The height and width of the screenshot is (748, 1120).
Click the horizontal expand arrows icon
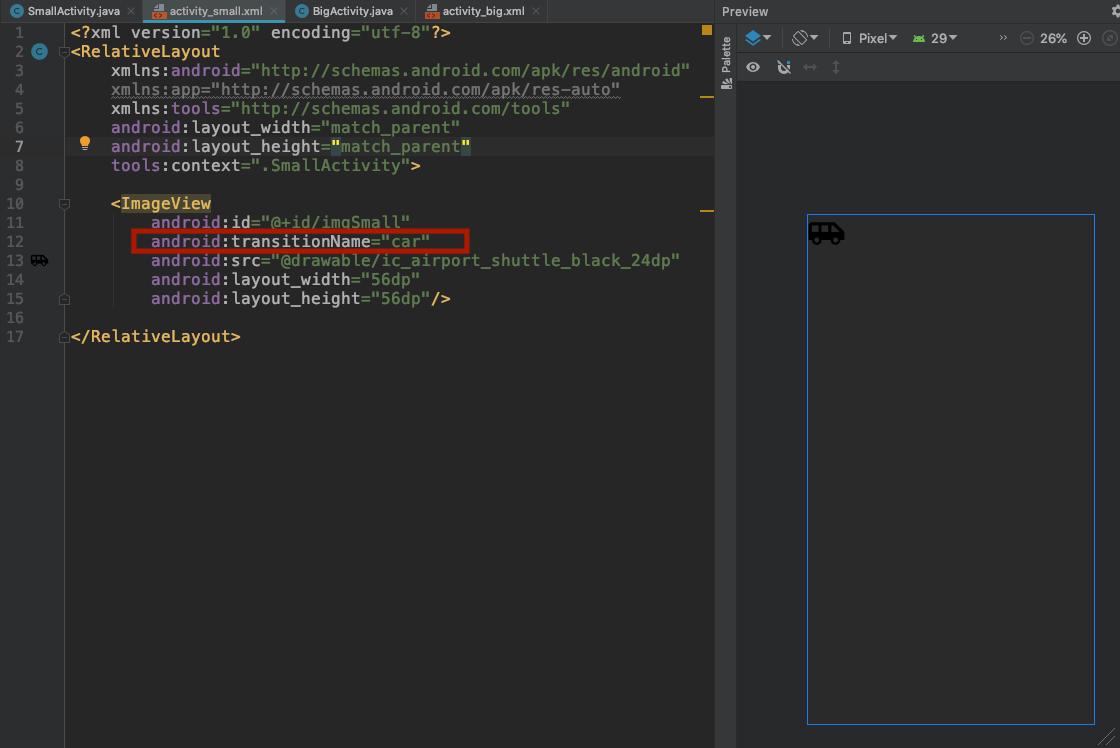coord(809,66)
